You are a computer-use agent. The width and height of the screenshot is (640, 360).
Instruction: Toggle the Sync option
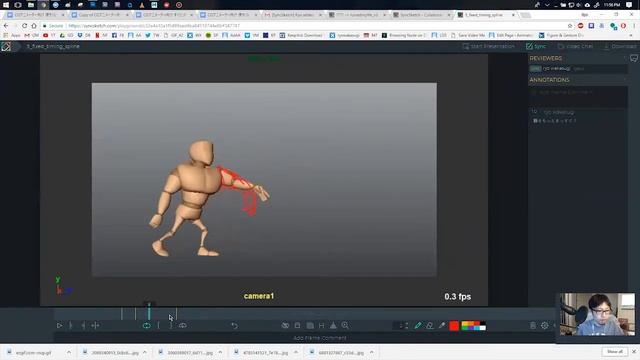coord(536,46)
